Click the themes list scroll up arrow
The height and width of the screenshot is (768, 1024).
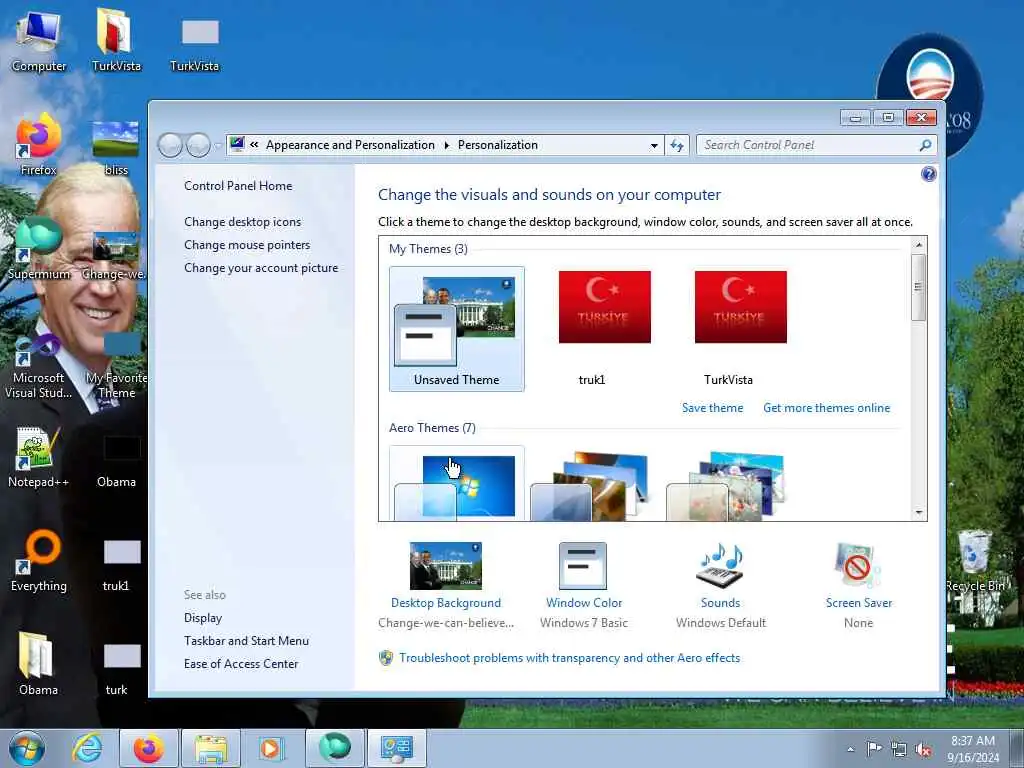[x=918, y=245]
